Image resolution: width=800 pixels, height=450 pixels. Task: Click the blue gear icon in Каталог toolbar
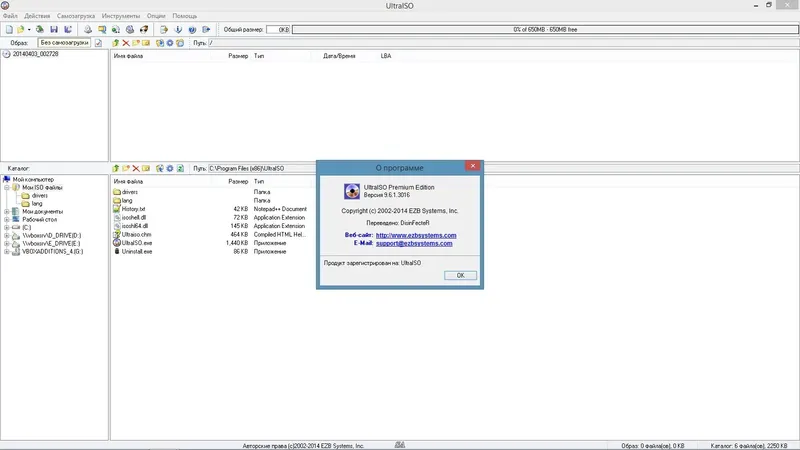(170, 168)
